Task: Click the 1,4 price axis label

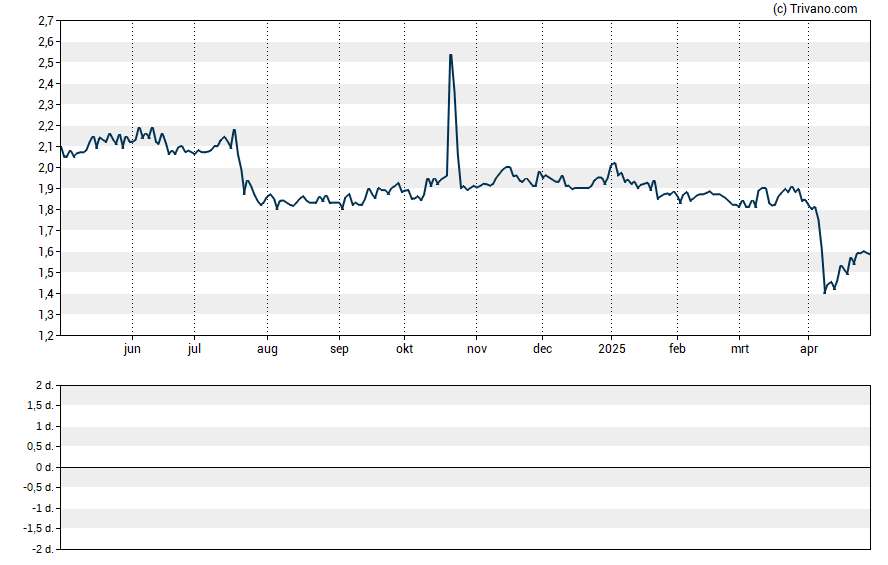Action: (46, 294)
